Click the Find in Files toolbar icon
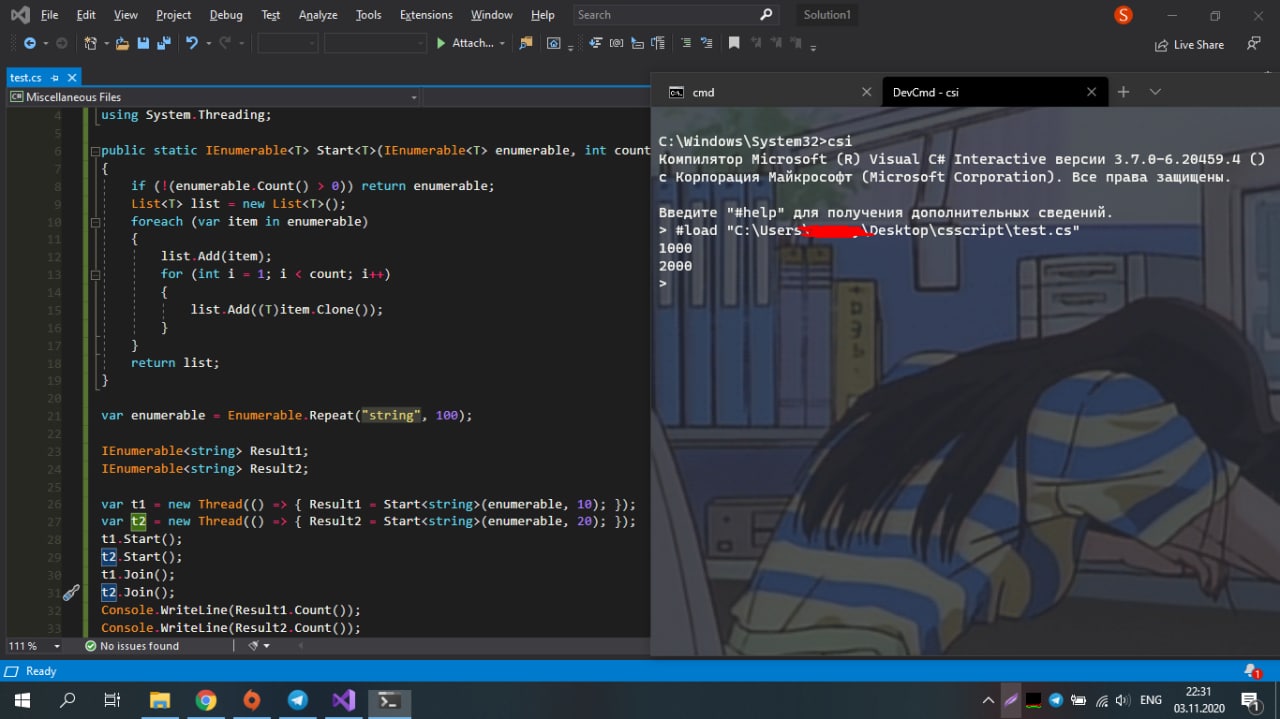 [x=526, y=43]
